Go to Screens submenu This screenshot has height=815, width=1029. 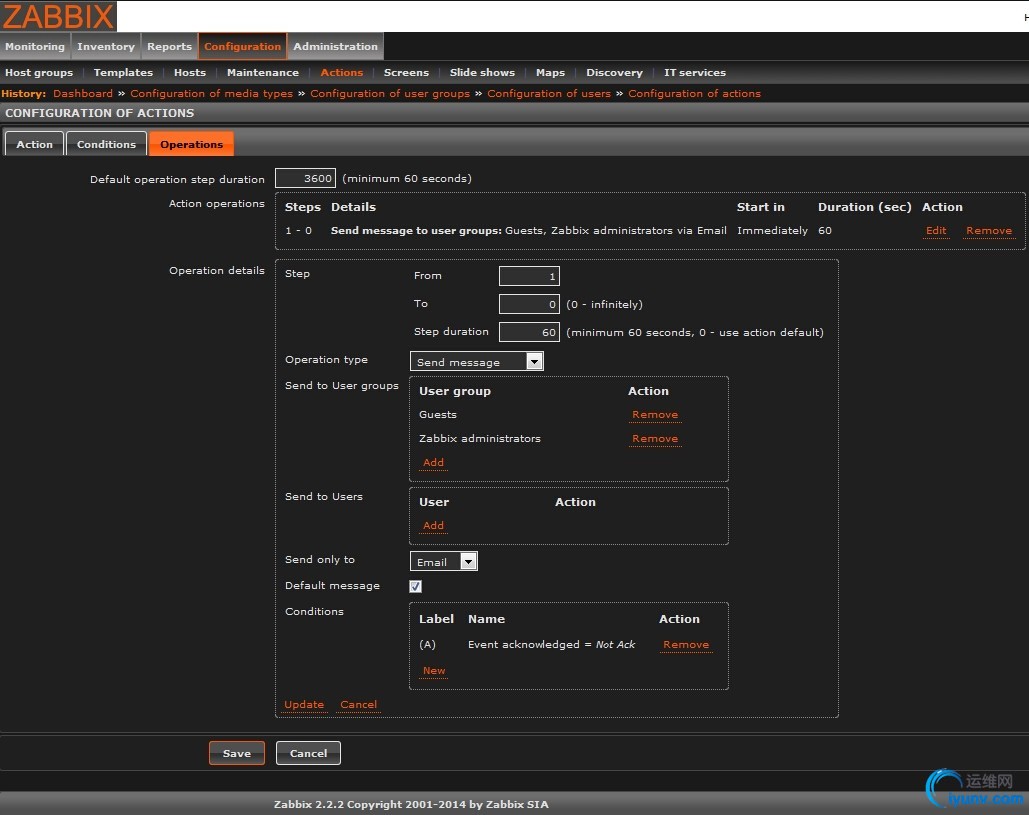(x=406, y=72)
